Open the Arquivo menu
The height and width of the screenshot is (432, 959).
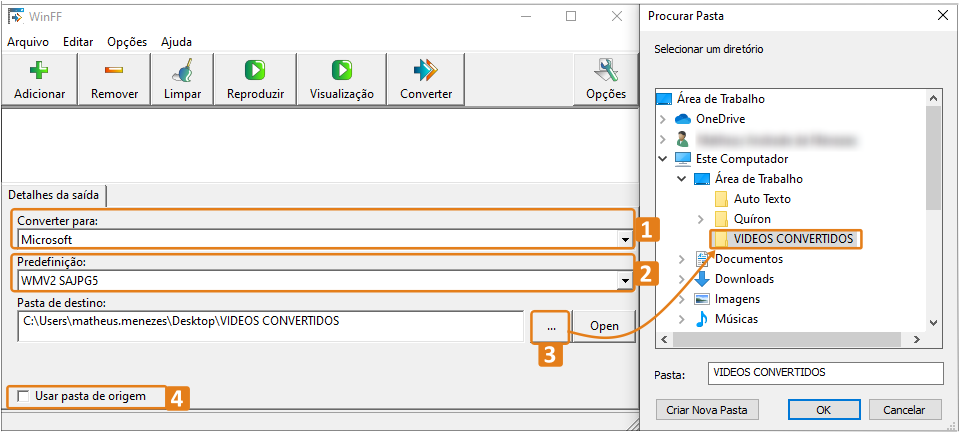(x=28, y=42)
